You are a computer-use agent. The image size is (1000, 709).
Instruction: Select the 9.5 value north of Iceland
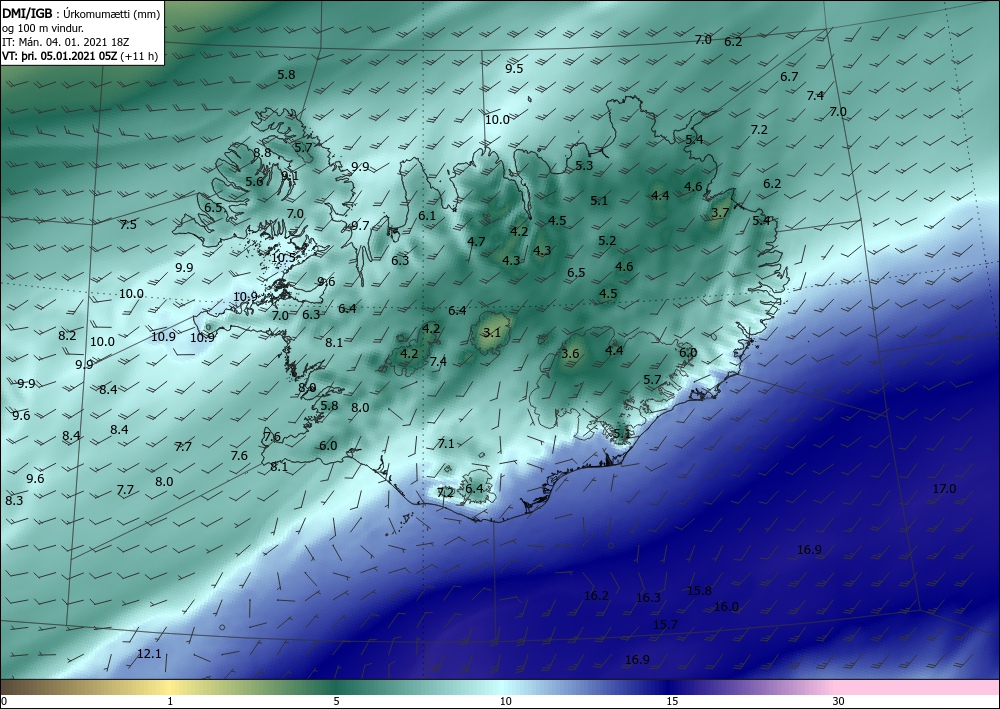point(514,69)
